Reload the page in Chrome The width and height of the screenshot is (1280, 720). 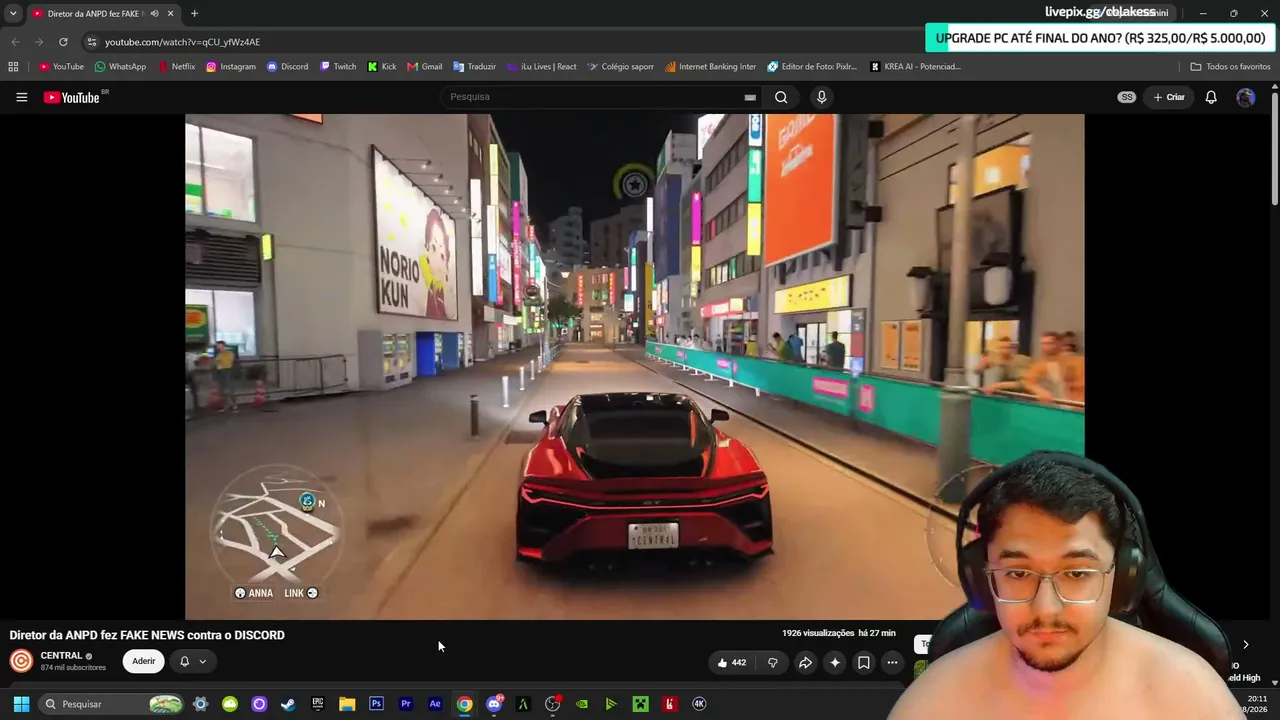pyautogui.click(x=63, y=42)
